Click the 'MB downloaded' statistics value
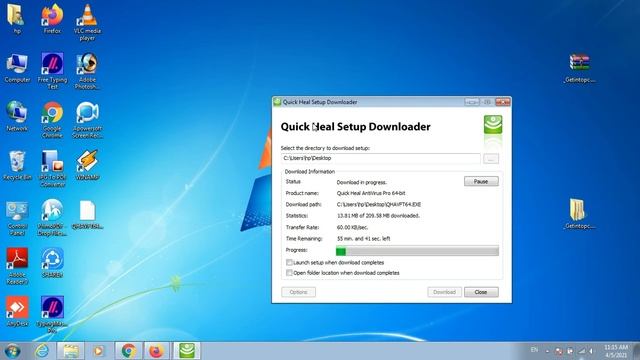Image resolution: width=640 pixels, height=360 pixels. (x=378, y=216)
